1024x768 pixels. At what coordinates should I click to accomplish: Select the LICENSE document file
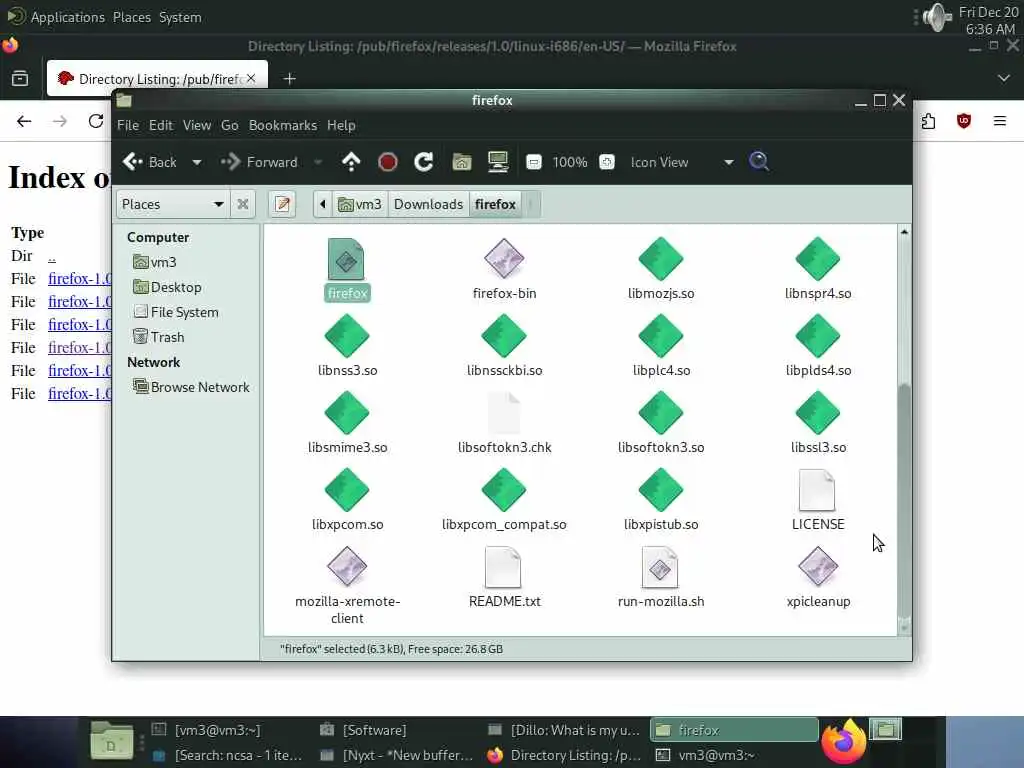[x=818, y=500]
